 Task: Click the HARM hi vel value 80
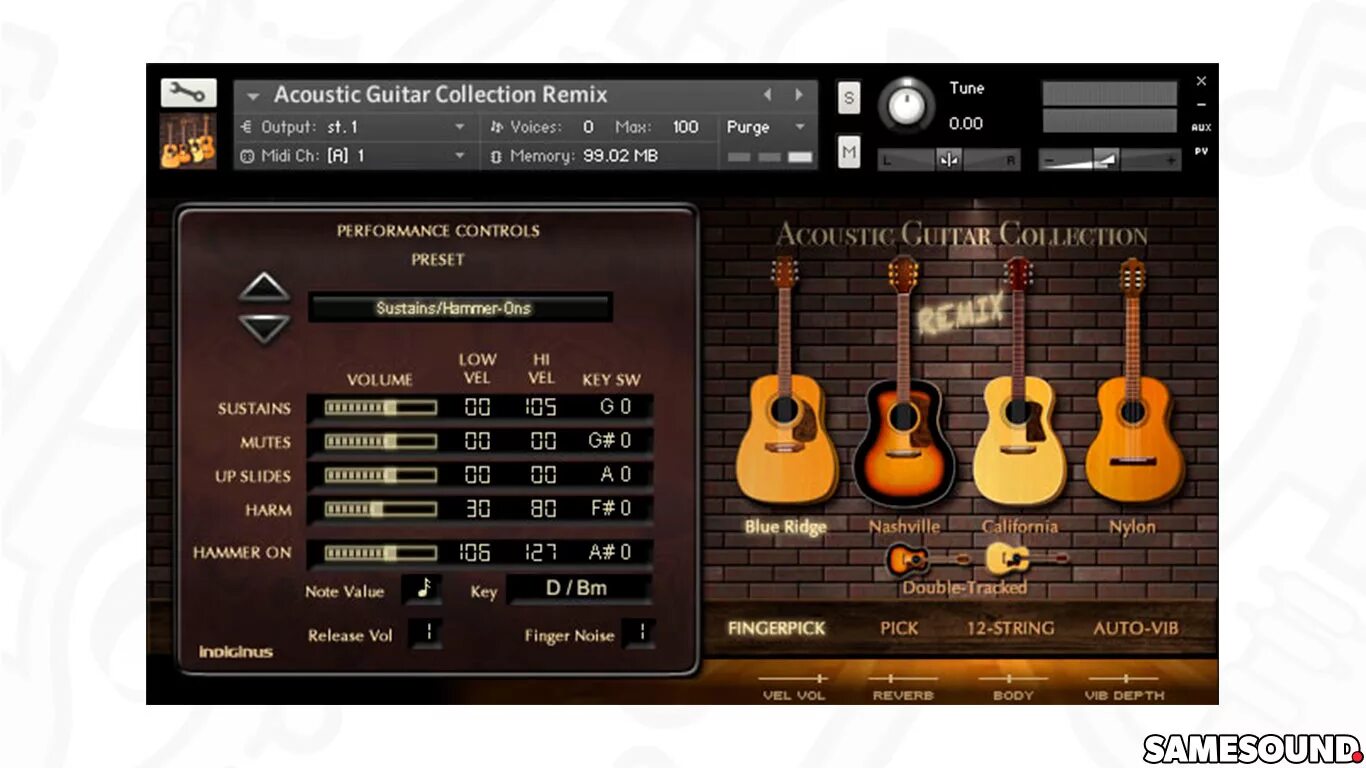pos(542,509)
